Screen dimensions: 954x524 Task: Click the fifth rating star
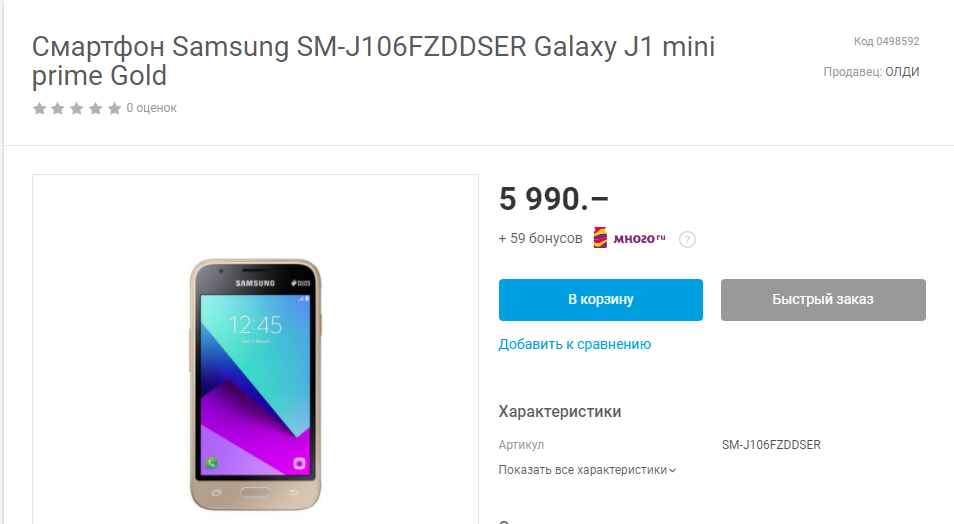pos(114,108)
